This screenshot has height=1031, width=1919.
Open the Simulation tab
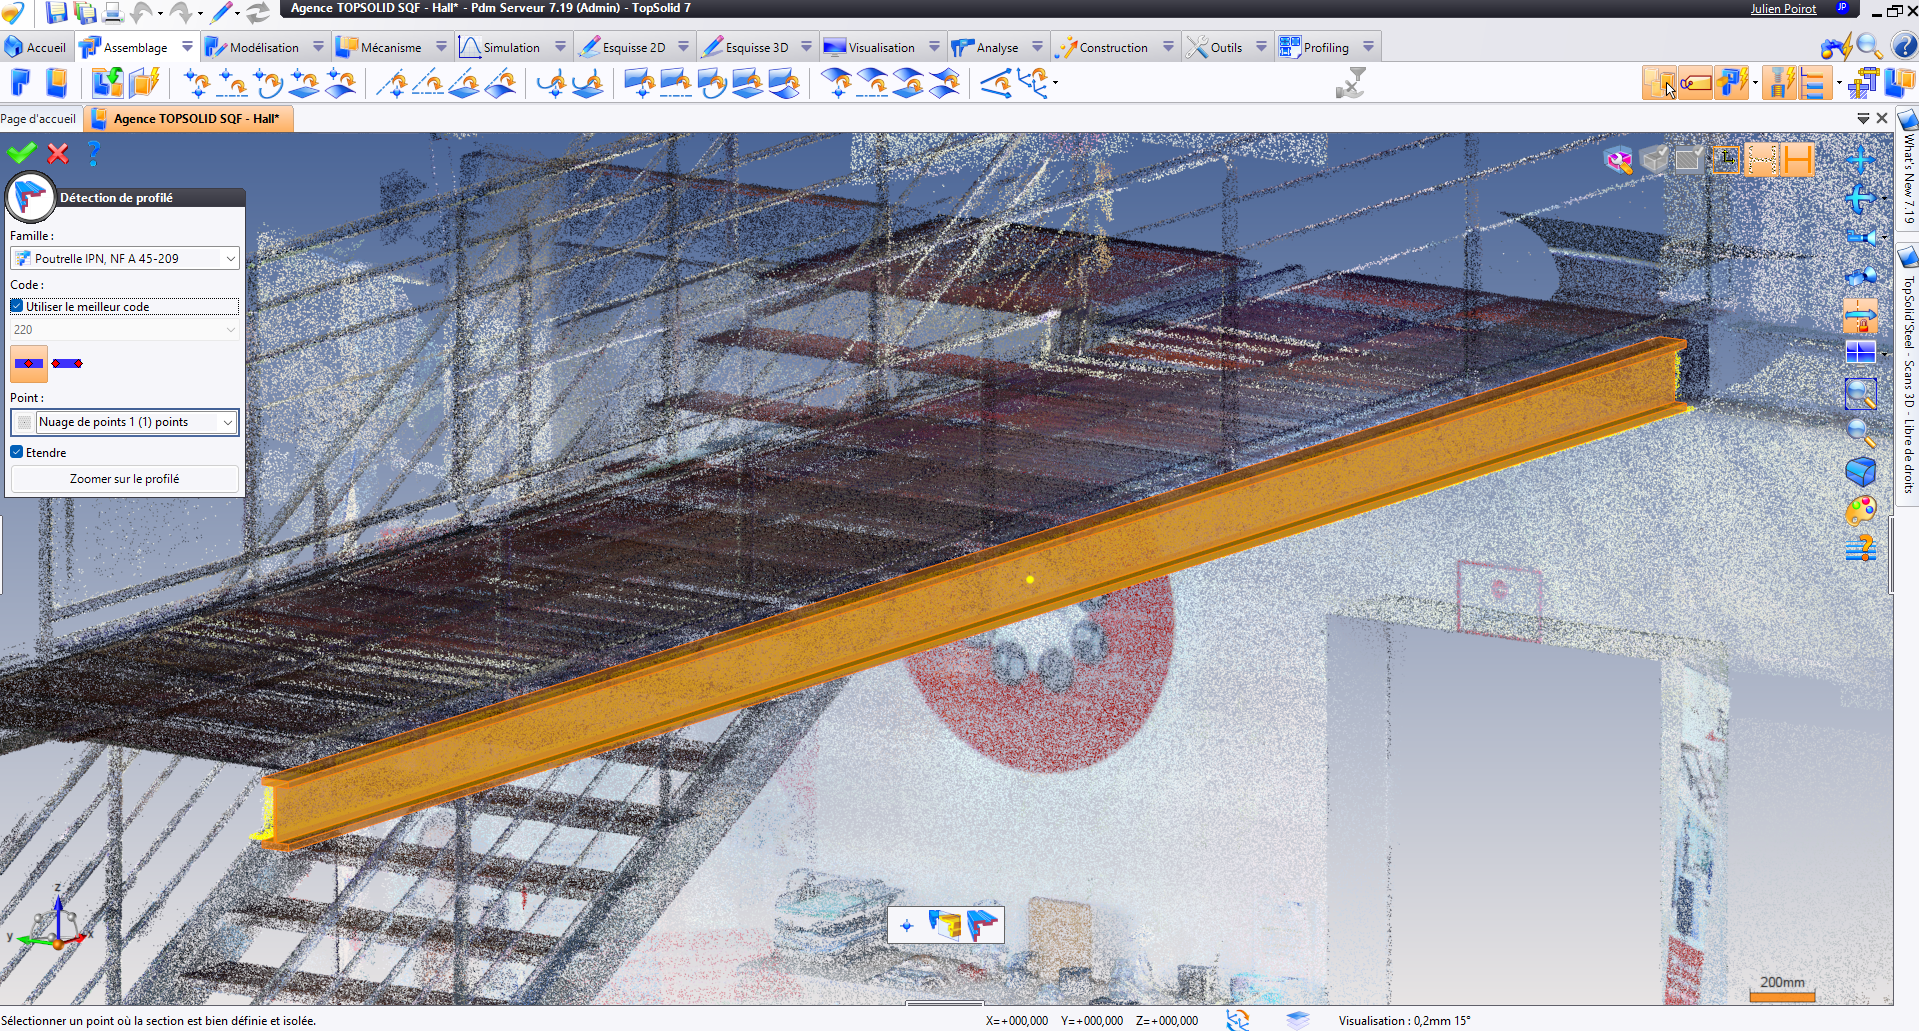500,47
